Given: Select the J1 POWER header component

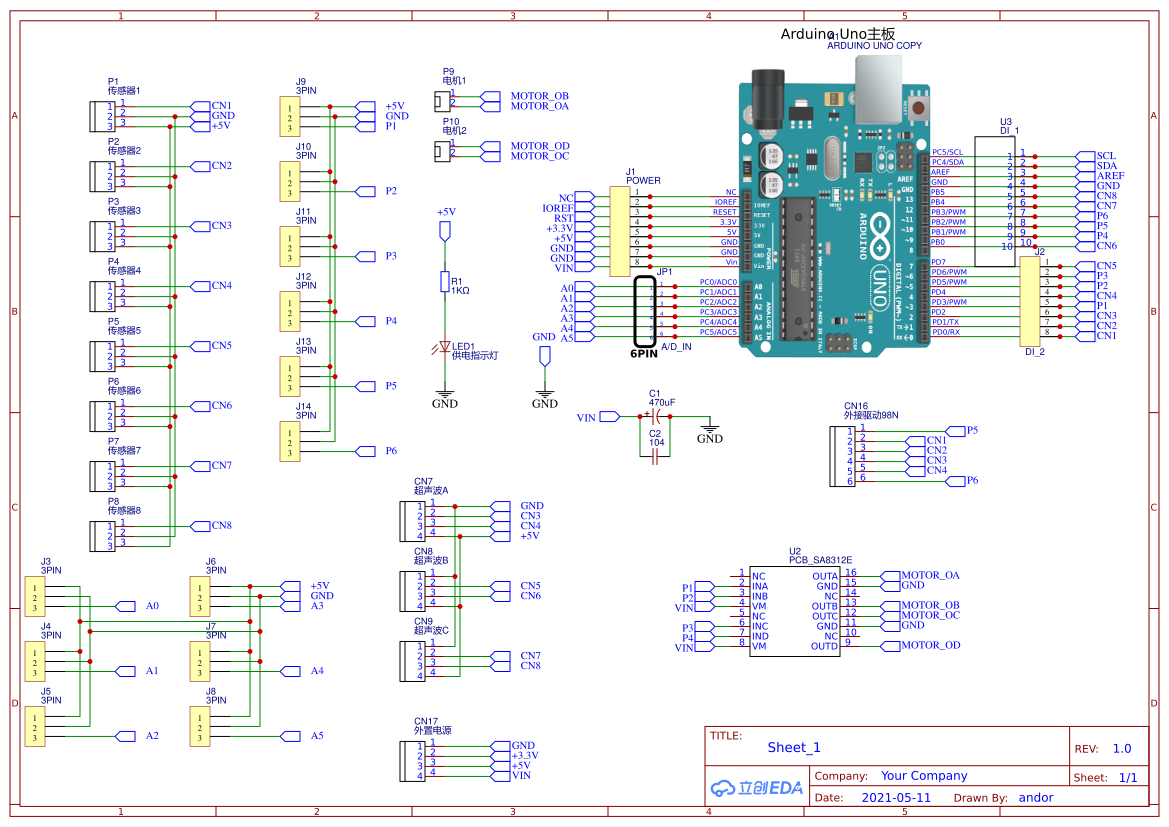Looking at the screenshot, I should coord(620,231).
